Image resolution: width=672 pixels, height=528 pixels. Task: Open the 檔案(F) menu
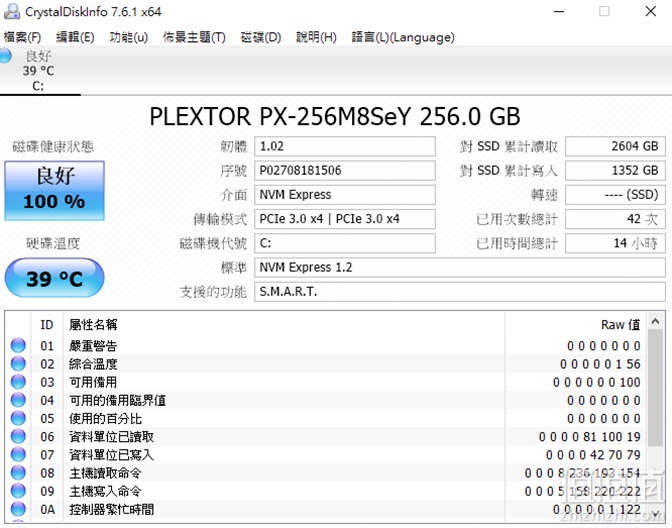(x=22, y=37)
